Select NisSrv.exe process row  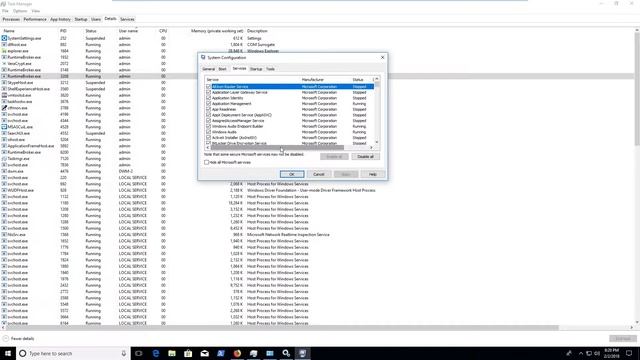point(318,235)
